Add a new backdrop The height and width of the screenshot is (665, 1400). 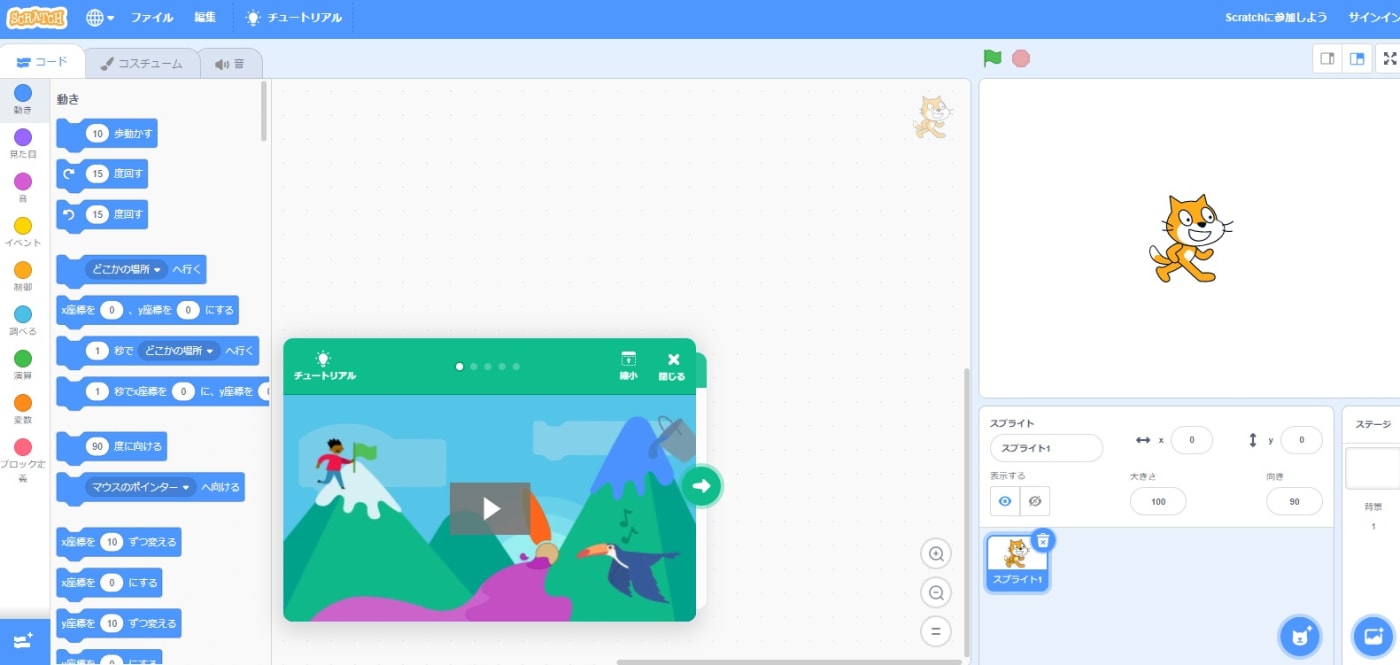point(1371,636)
